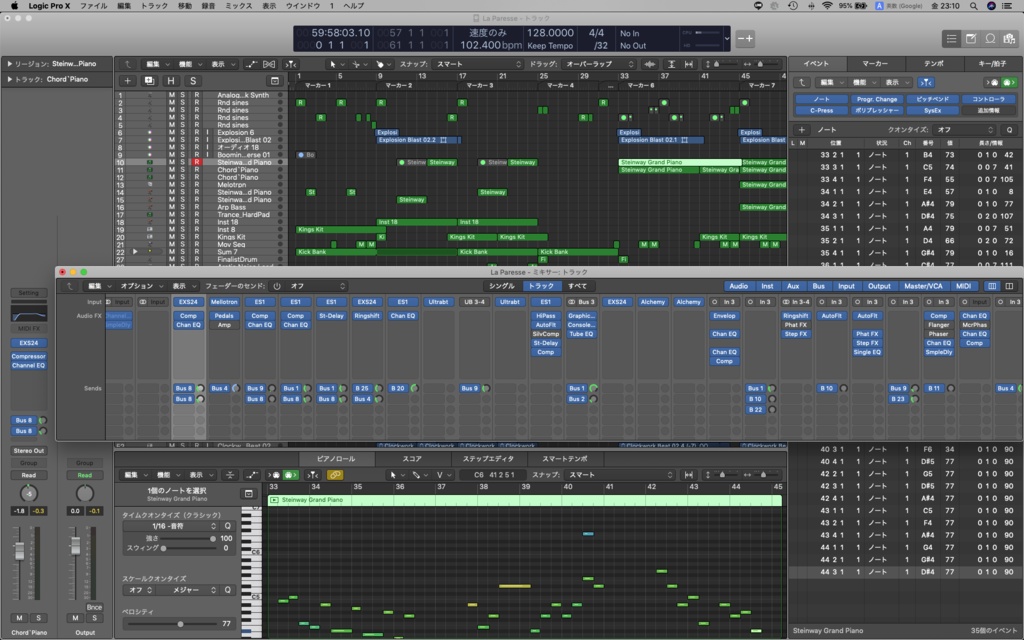Open the ファイル menu
Image resolution: width=1024 pixels, height=640 pixels.
pos(93,6)
